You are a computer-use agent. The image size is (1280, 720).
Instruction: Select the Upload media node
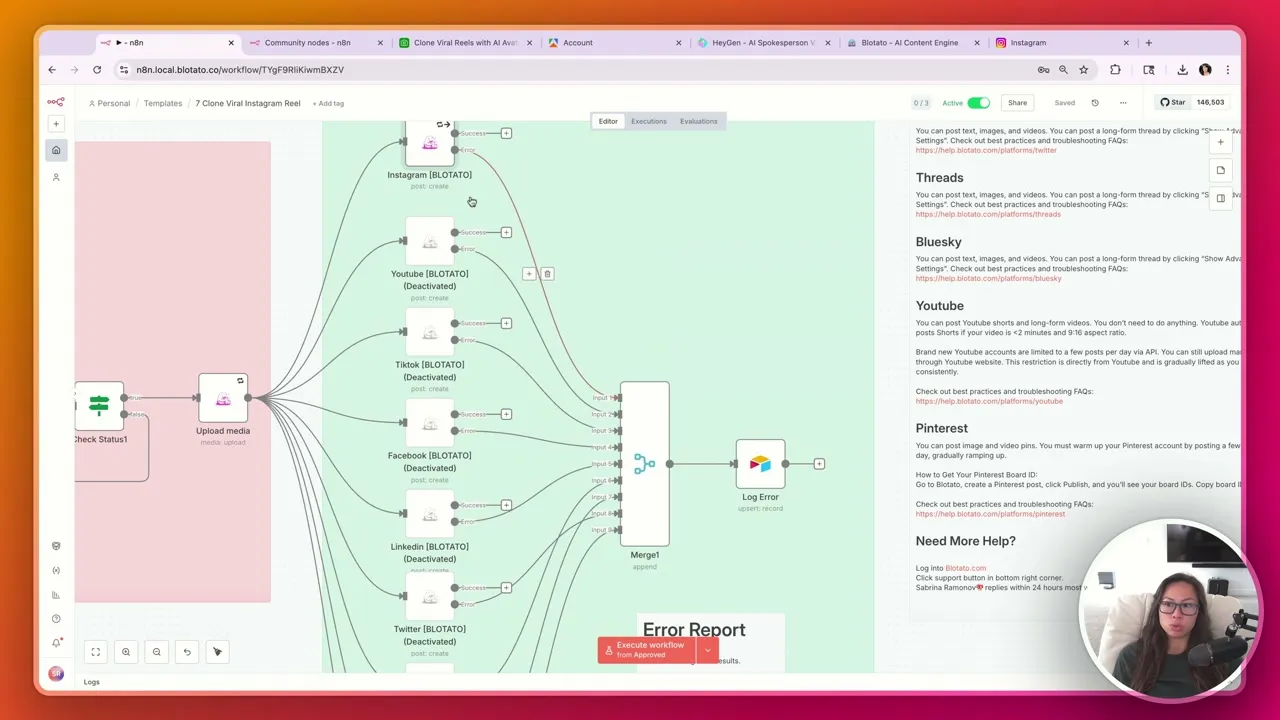pyautogui.click(x=223, y=398)
